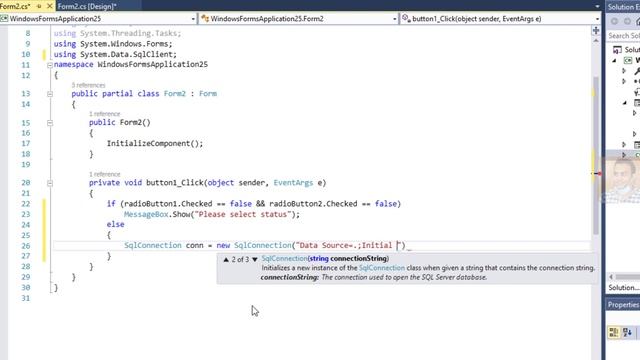
Task: Switch Properties panel to Alphabetical sort
Action: coord(627,332)
